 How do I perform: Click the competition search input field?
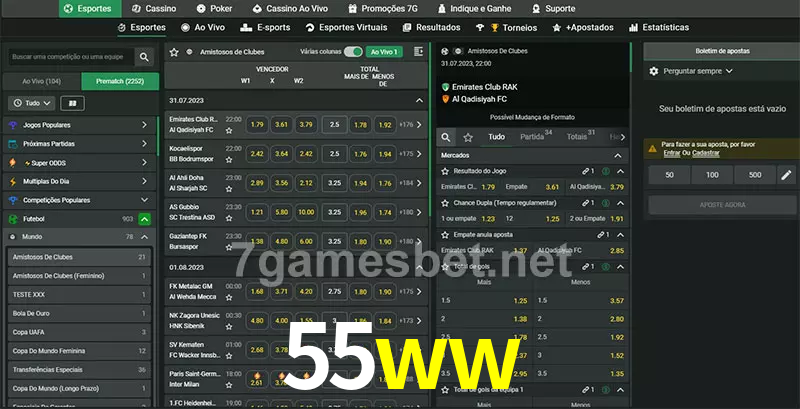pos(71,57)
